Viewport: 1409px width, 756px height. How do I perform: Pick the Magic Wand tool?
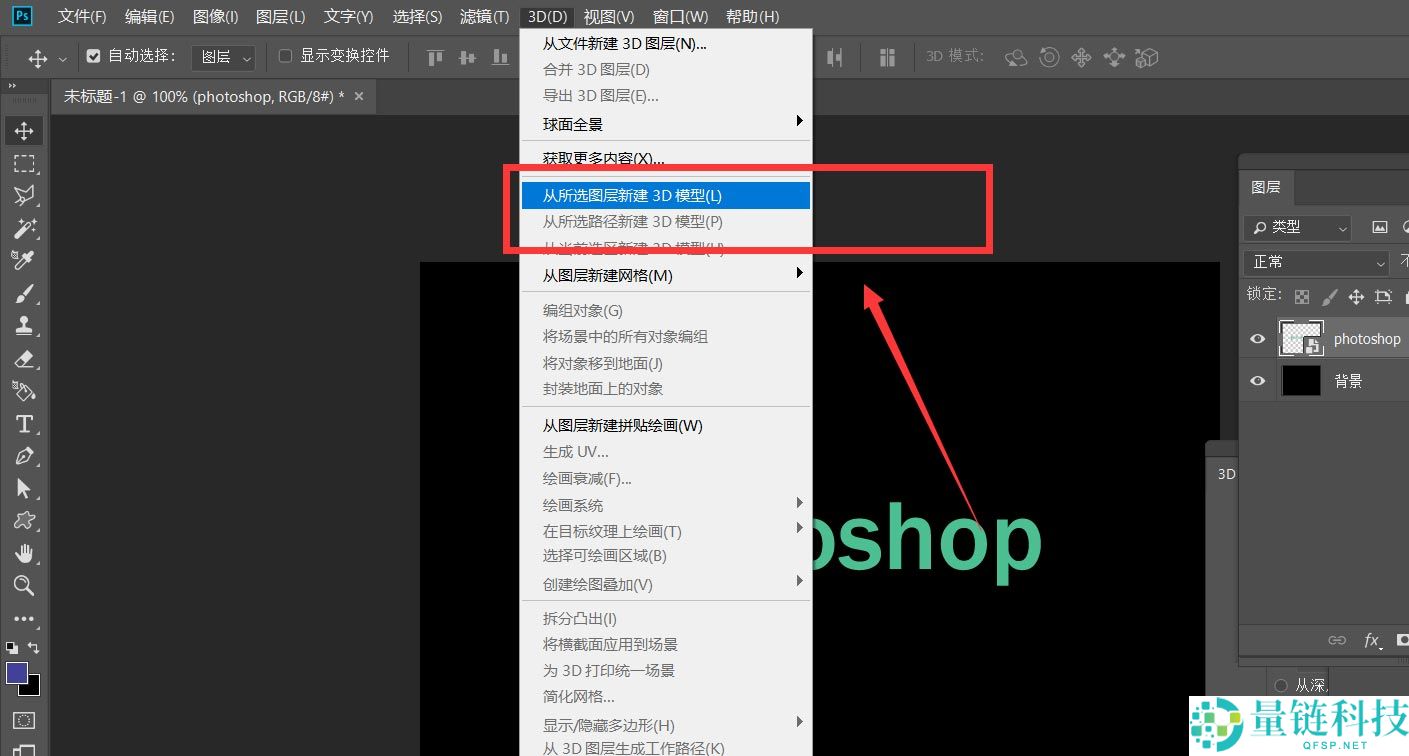24,228
